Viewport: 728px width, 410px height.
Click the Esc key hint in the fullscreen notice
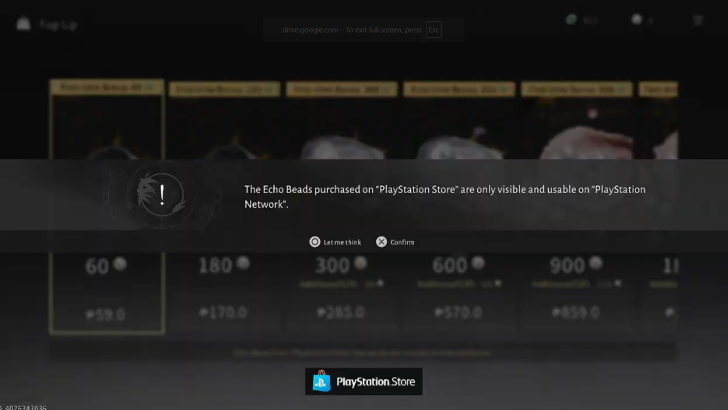coord(434,30)
